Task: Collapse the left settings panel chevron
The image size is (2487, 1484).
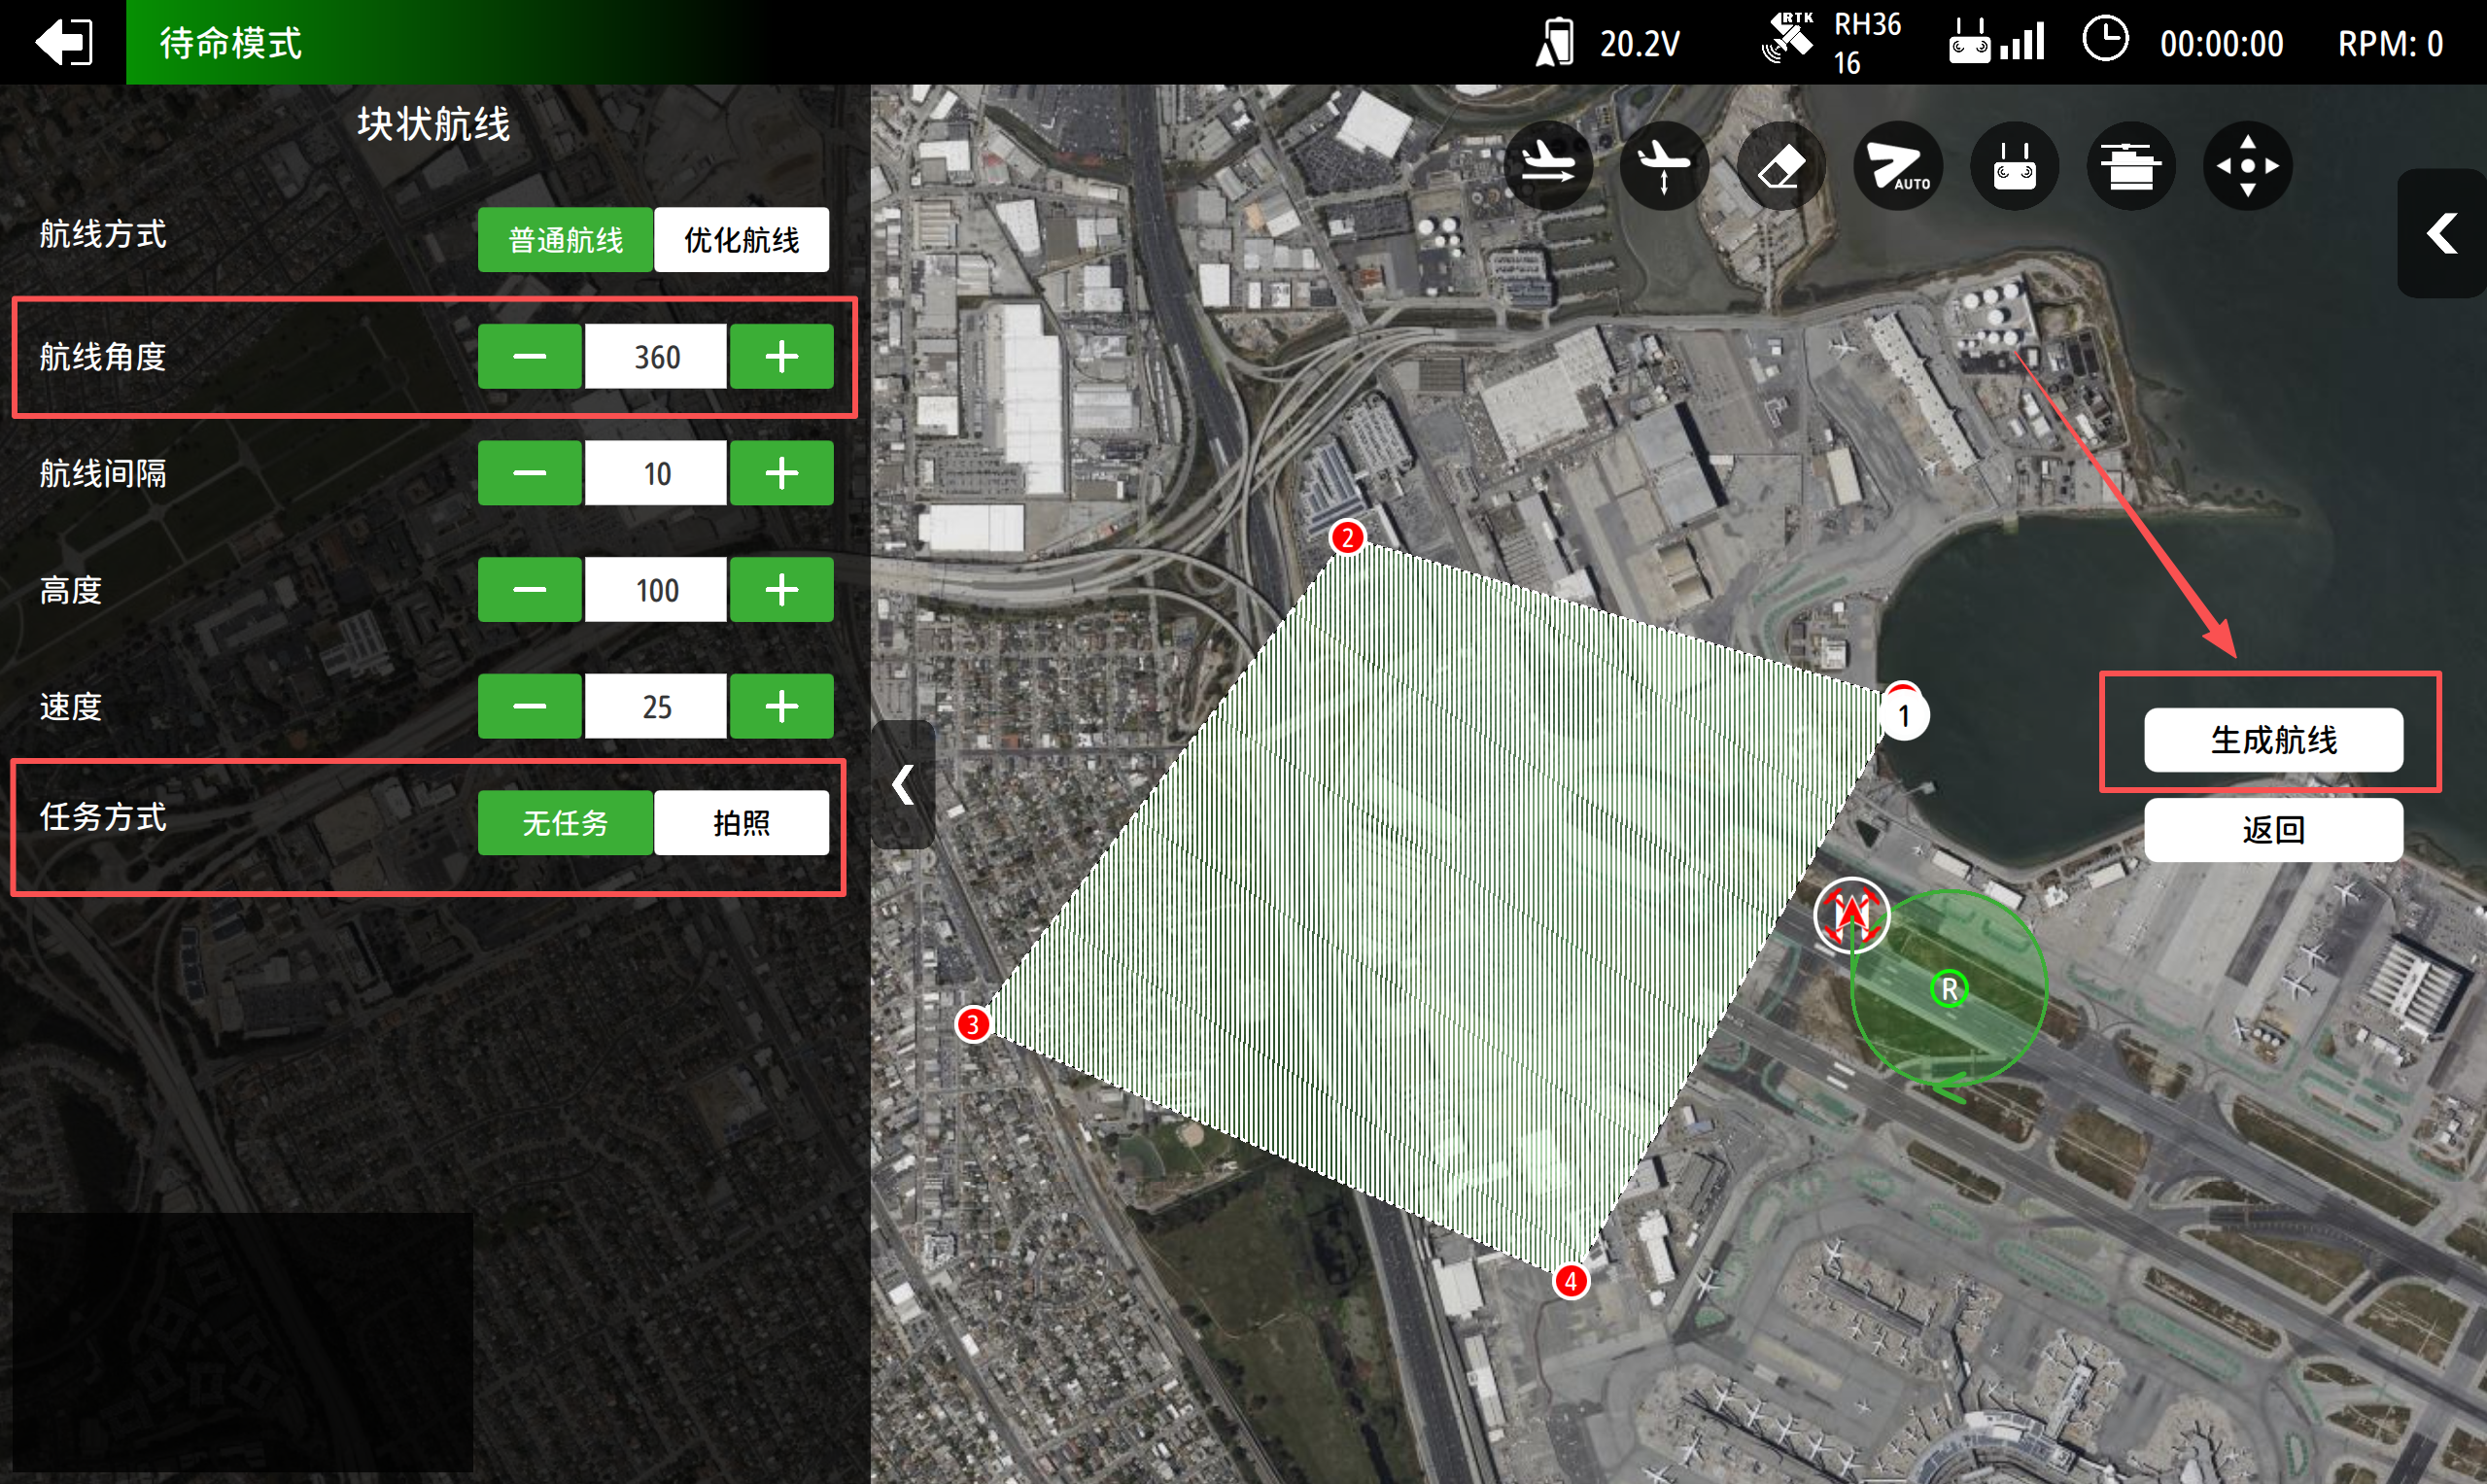Action: 903,785
